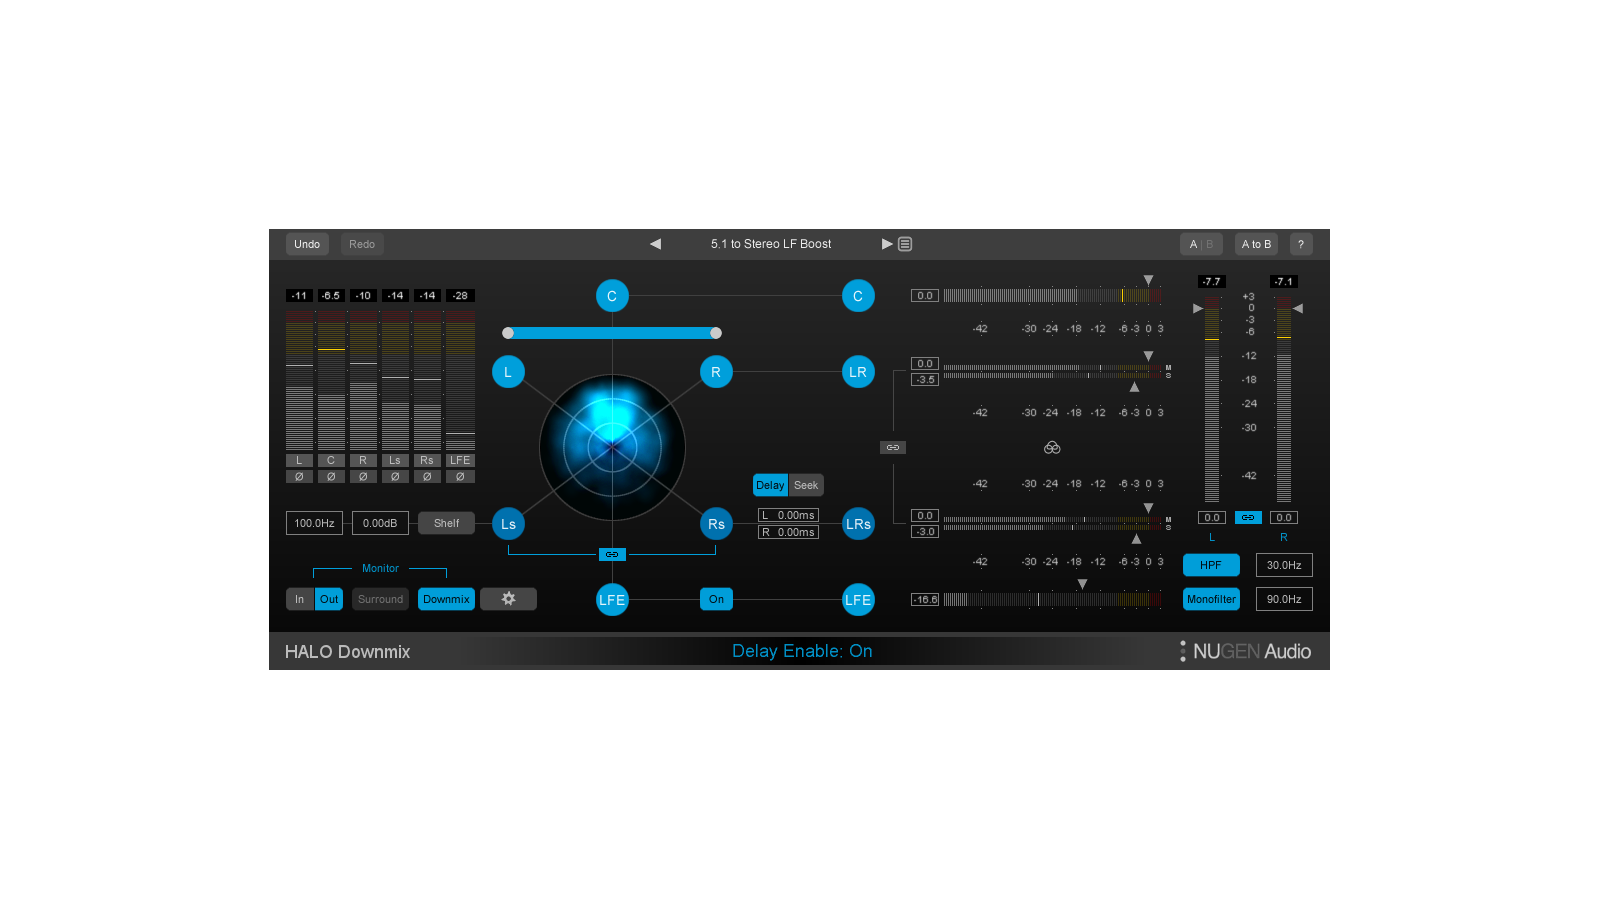Image resolution: width=1600 pixels, height=900 pixels.
Task: Edit the 0.00dB shelf gain field
Action: pyautogui.click(x=380, y=523)
